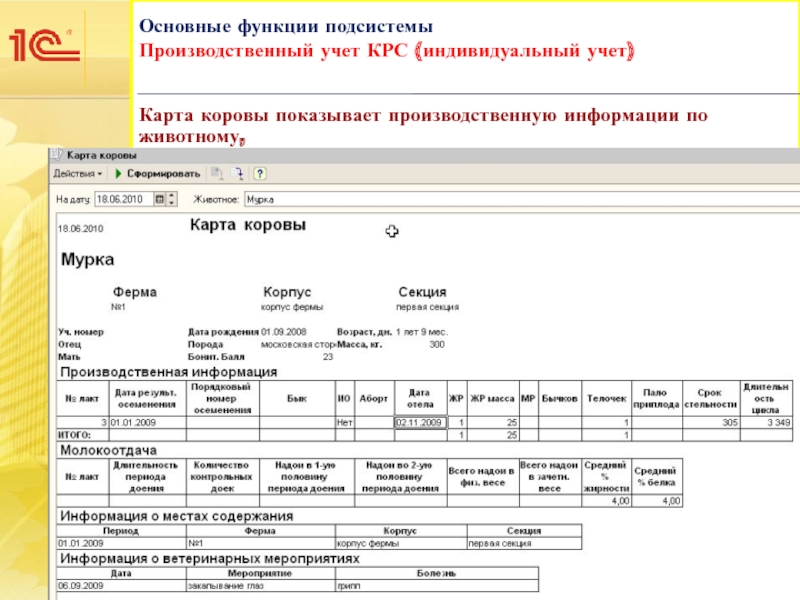Click the Бык column header
The width and height of the screenshot is (800, 600).
tap(297, 398)
